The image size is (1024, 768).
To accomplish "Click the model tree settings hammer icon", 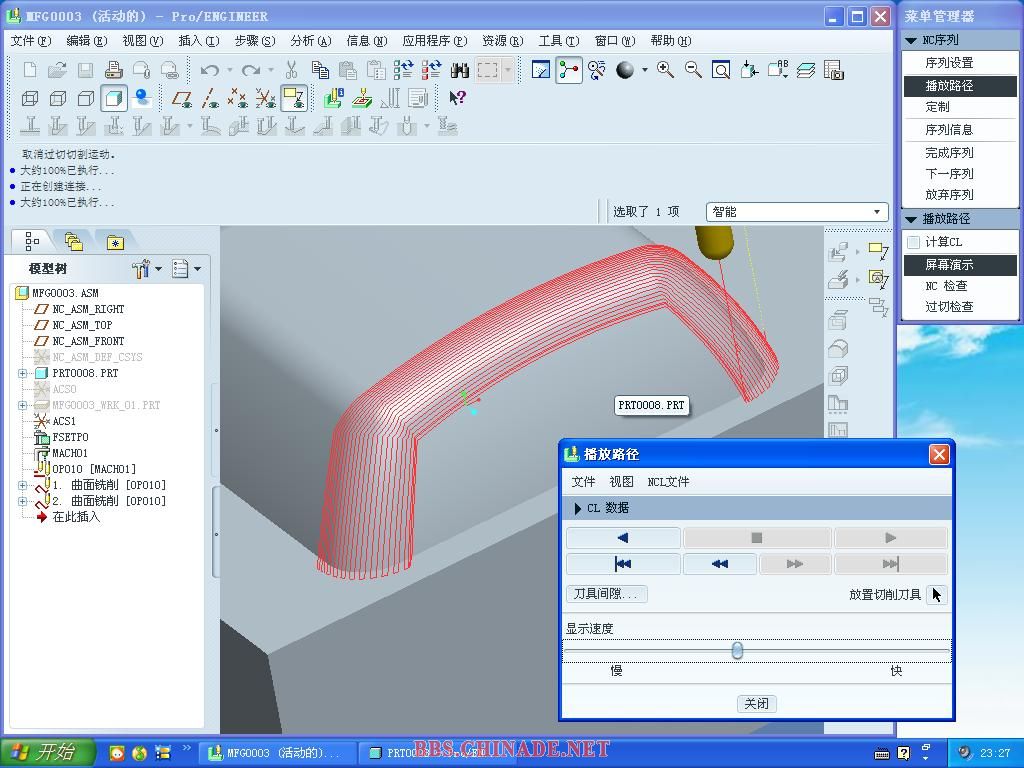I will (x=140, y=268).
